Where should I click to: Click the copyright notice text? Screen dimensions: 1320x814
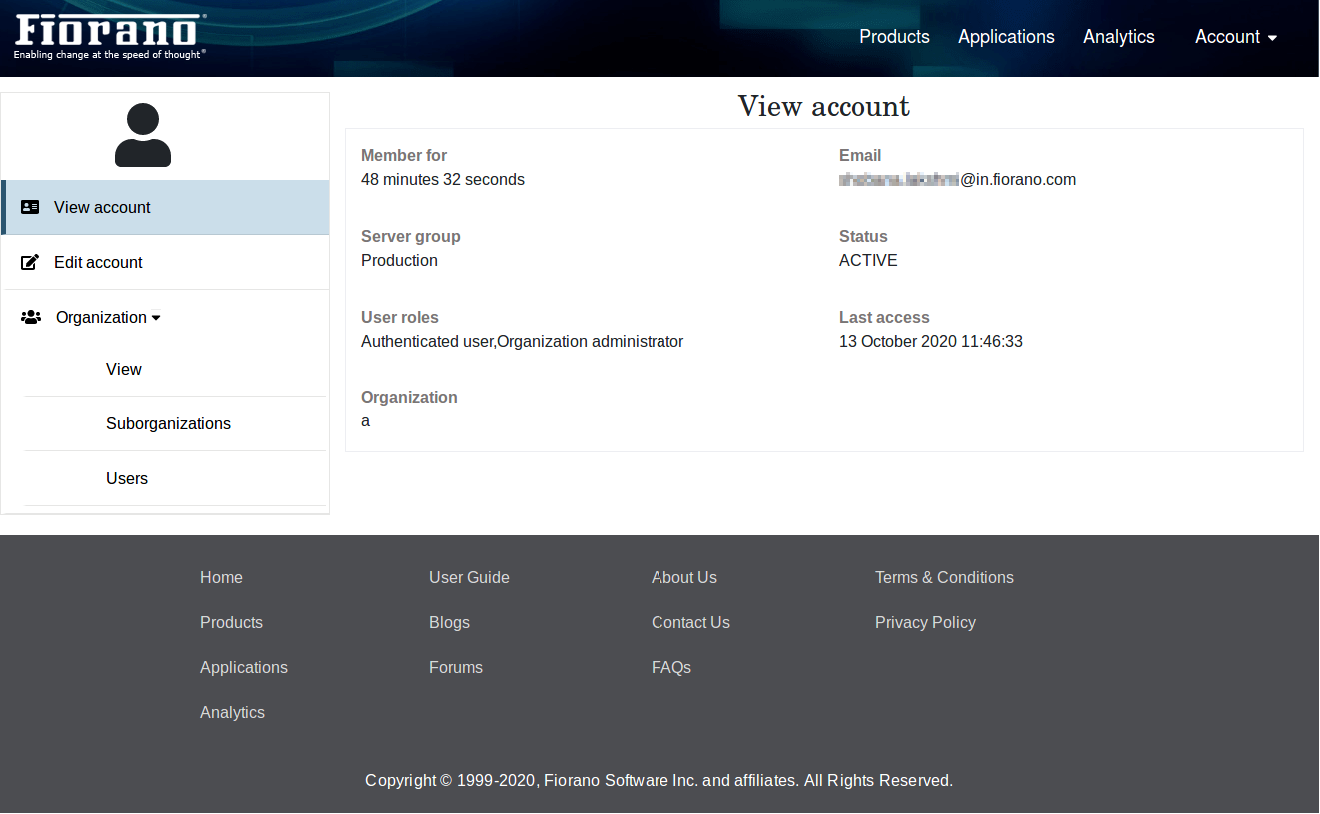[x=659, y=780]
